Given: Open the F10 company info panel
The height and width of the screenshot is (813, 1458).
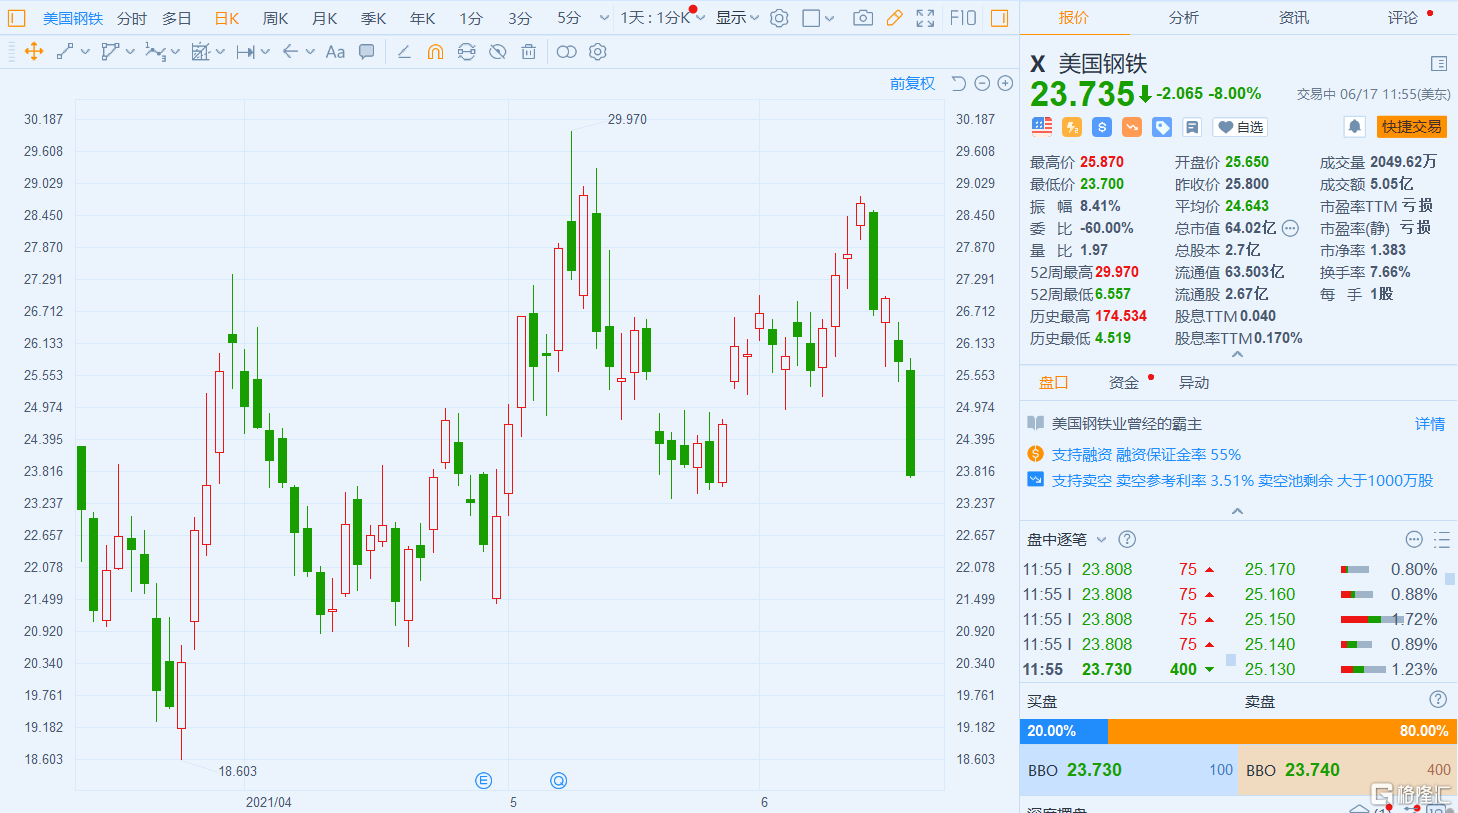Looking at the screenshot, I should 962,18.
